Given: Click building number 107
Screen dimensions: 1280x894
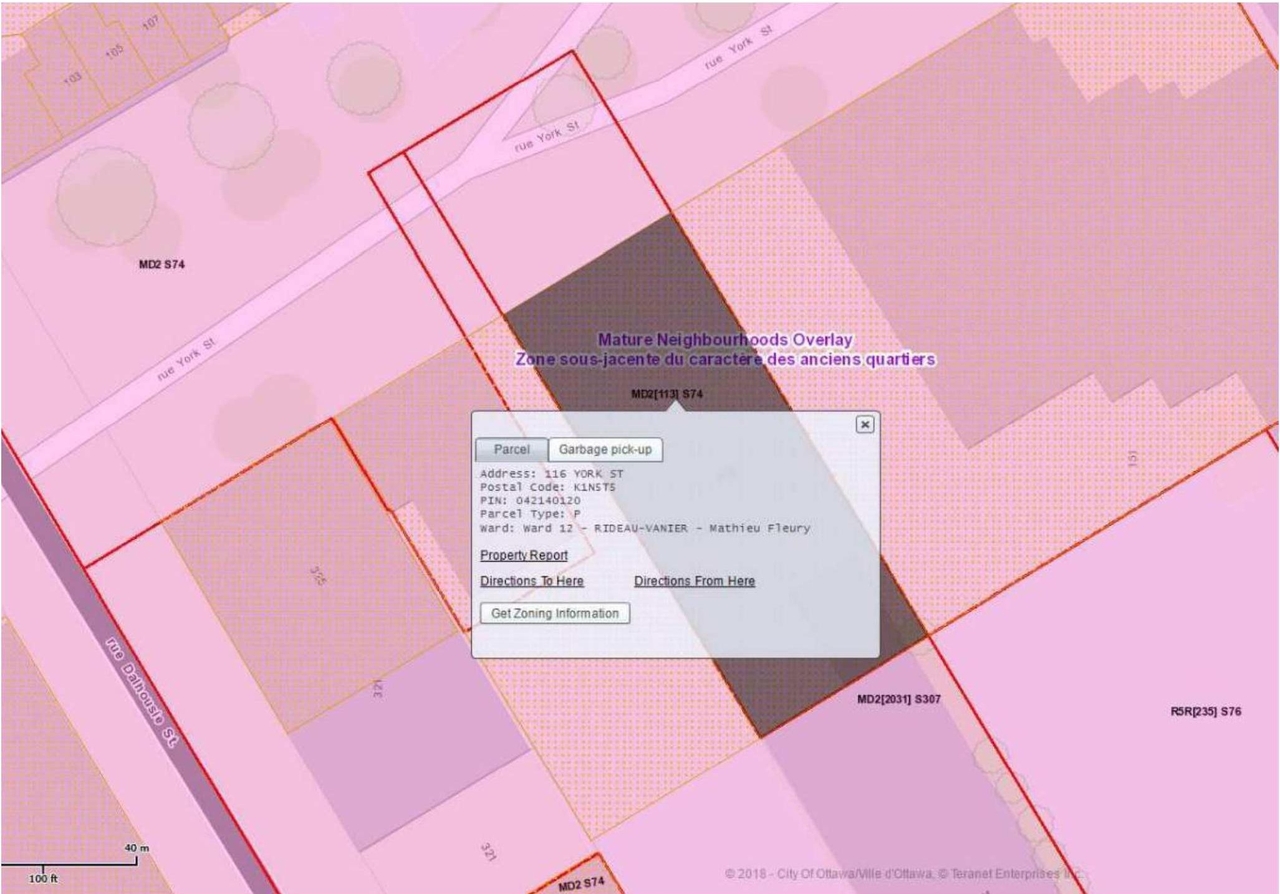Looking at the screenshot, I should [x=150, y=27].
